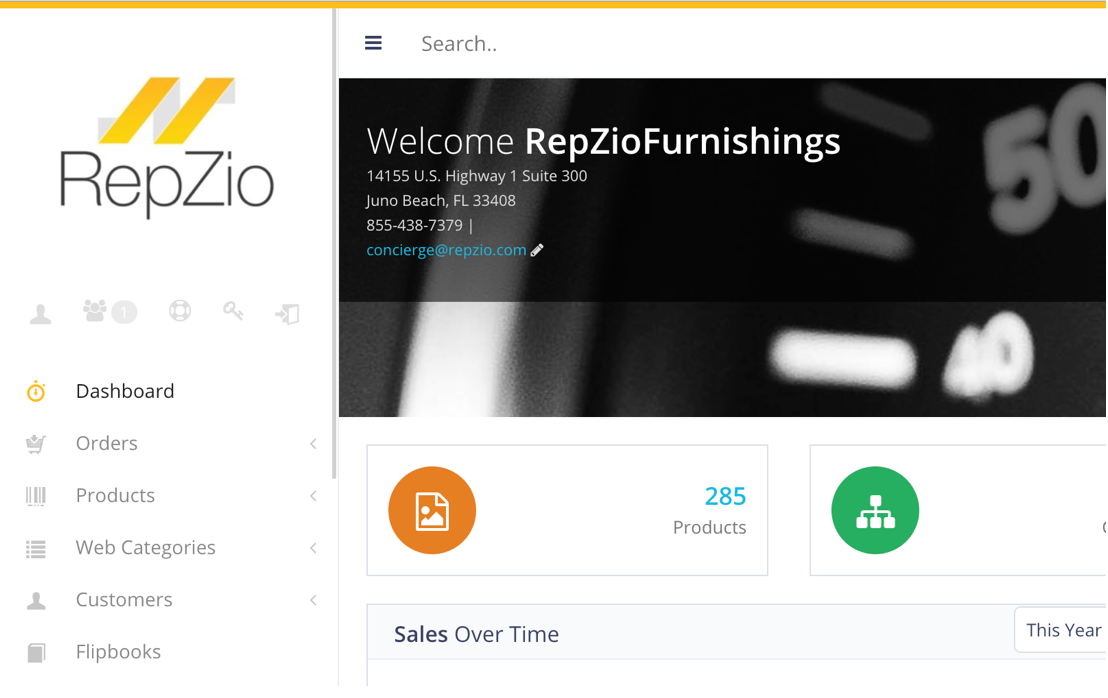Click the Sales Over Time heading
The image size is (1108, 698).
point(476,634)
